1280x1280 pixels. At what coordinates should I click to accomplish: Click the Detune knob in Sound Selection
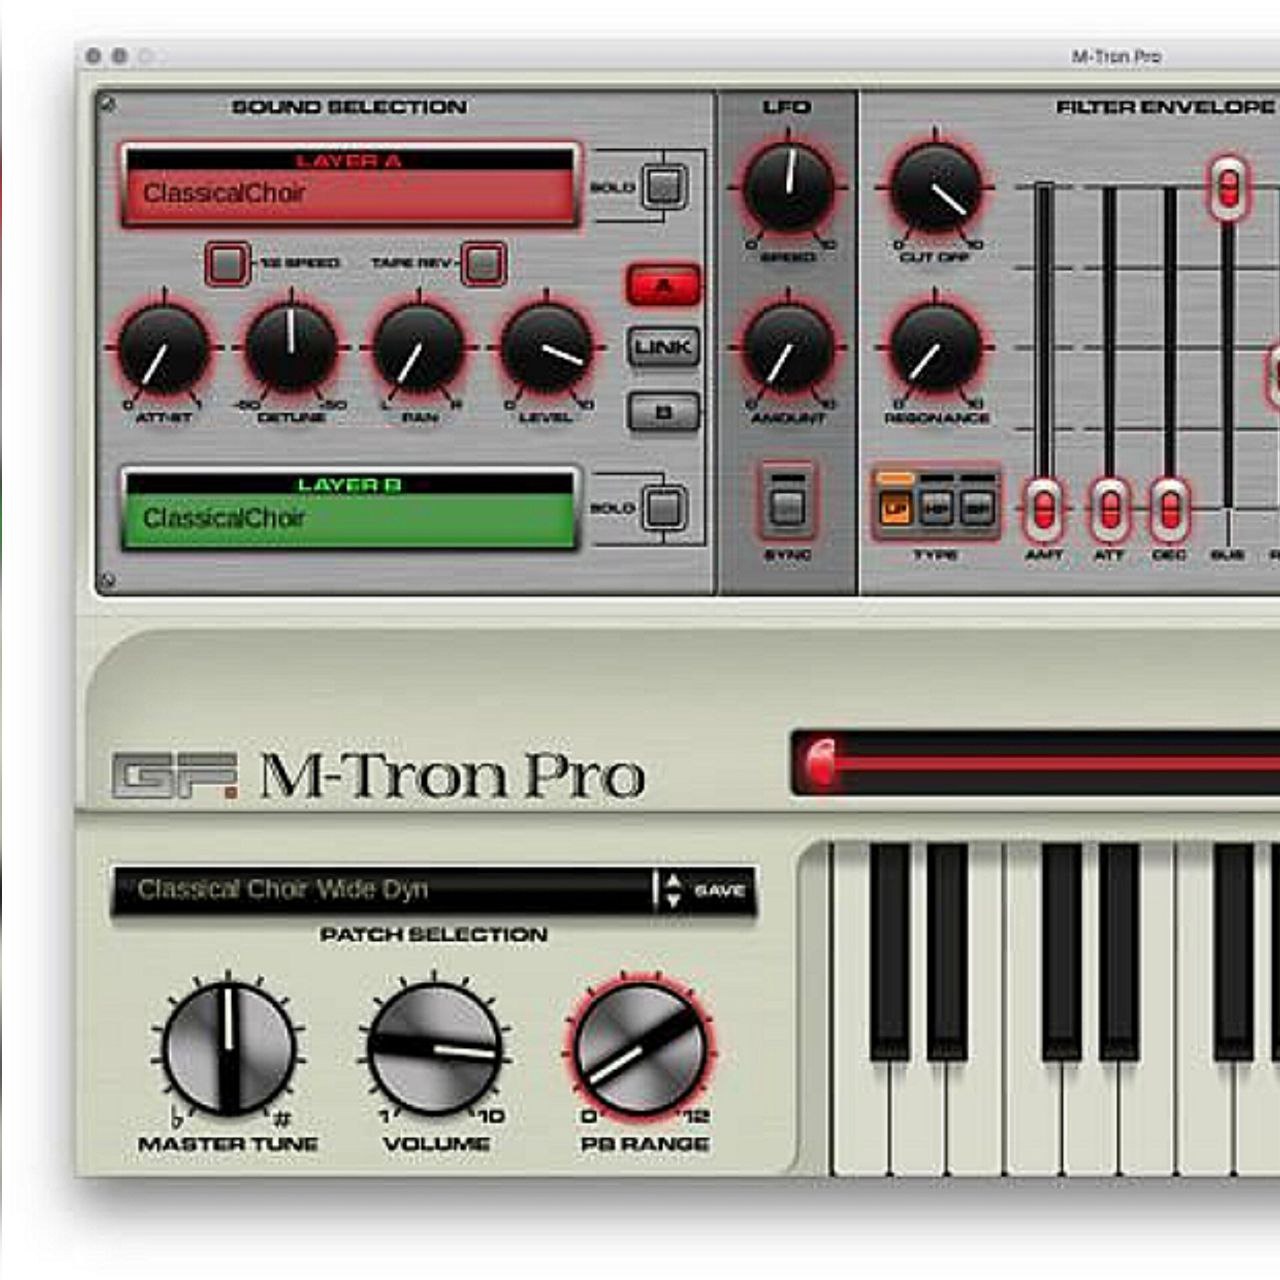291,348
